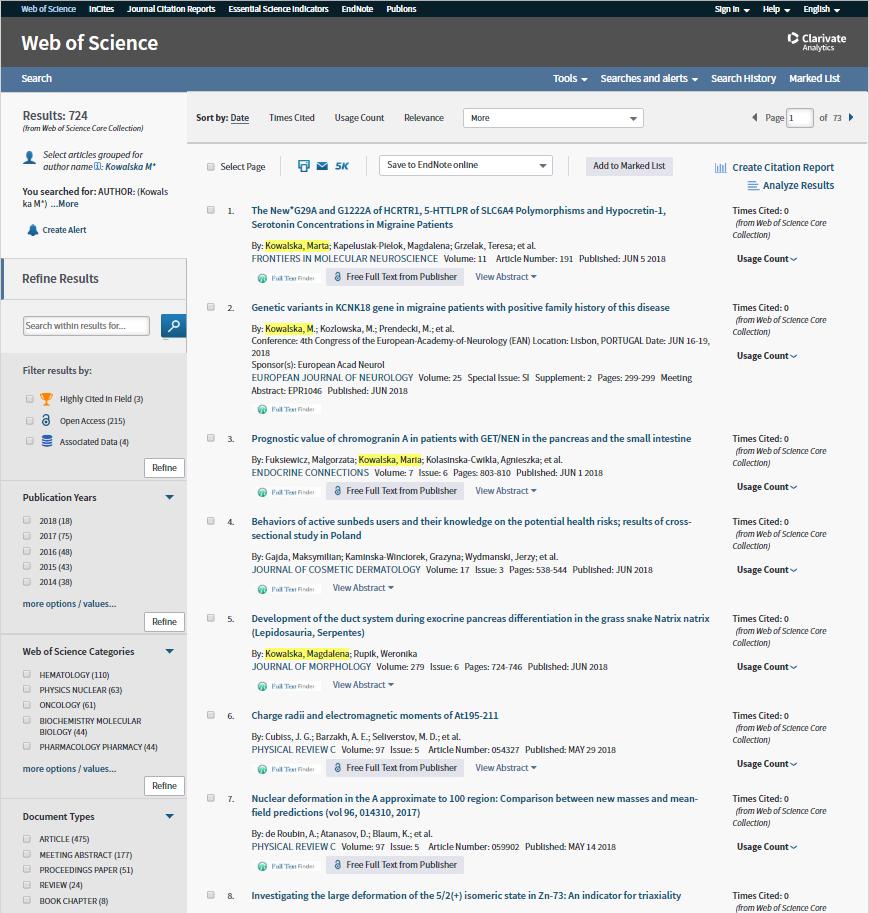
Task: Enable the Open Access filter checkbox
Action: pyautogui.click(x=30, y=420)
